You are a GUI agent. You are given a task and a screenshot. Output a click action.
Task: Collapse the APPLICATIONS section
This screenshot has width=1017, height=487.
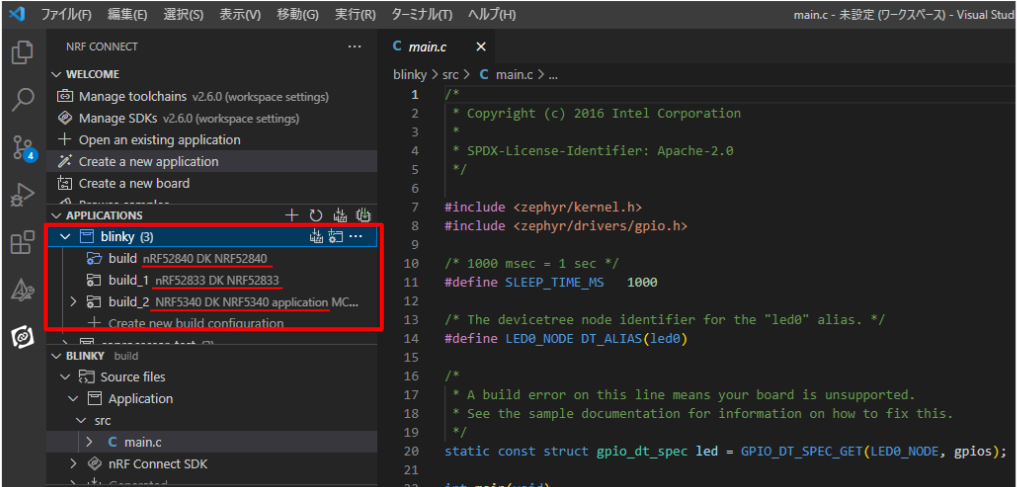56,215
